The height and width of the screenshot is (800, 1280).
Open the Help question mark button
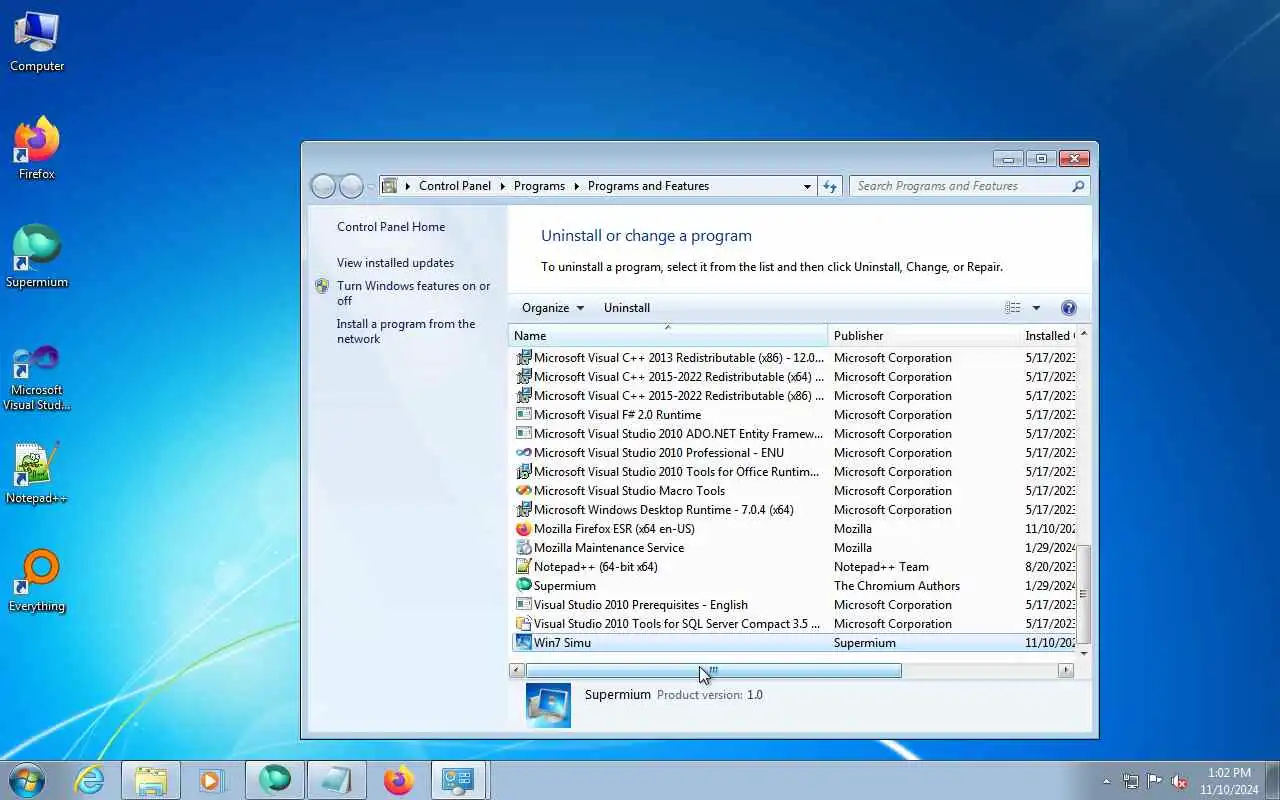click(1068, 308)
